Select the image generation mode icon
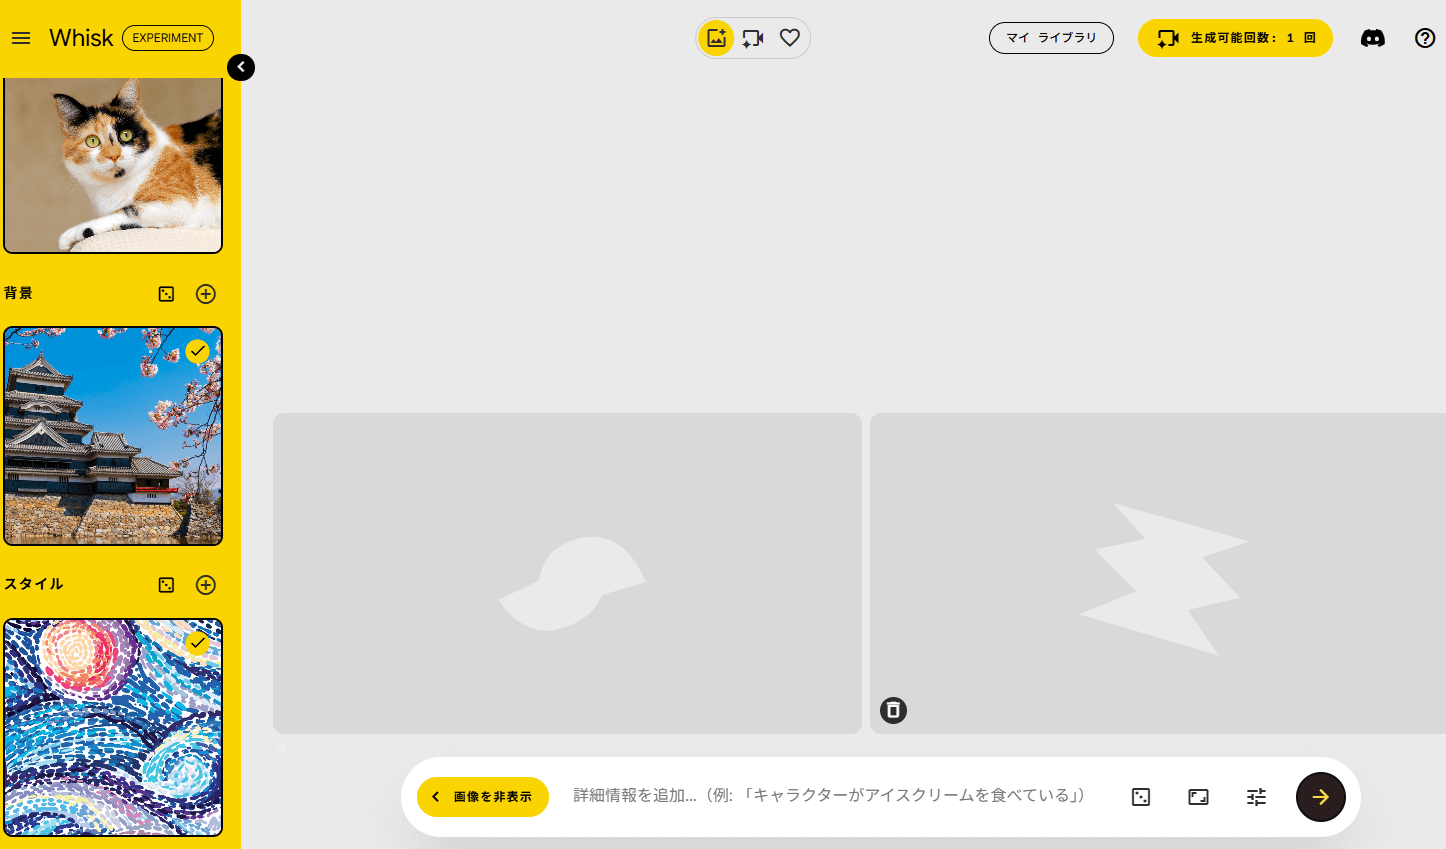 pyautogui.click(x=716, y=38)
